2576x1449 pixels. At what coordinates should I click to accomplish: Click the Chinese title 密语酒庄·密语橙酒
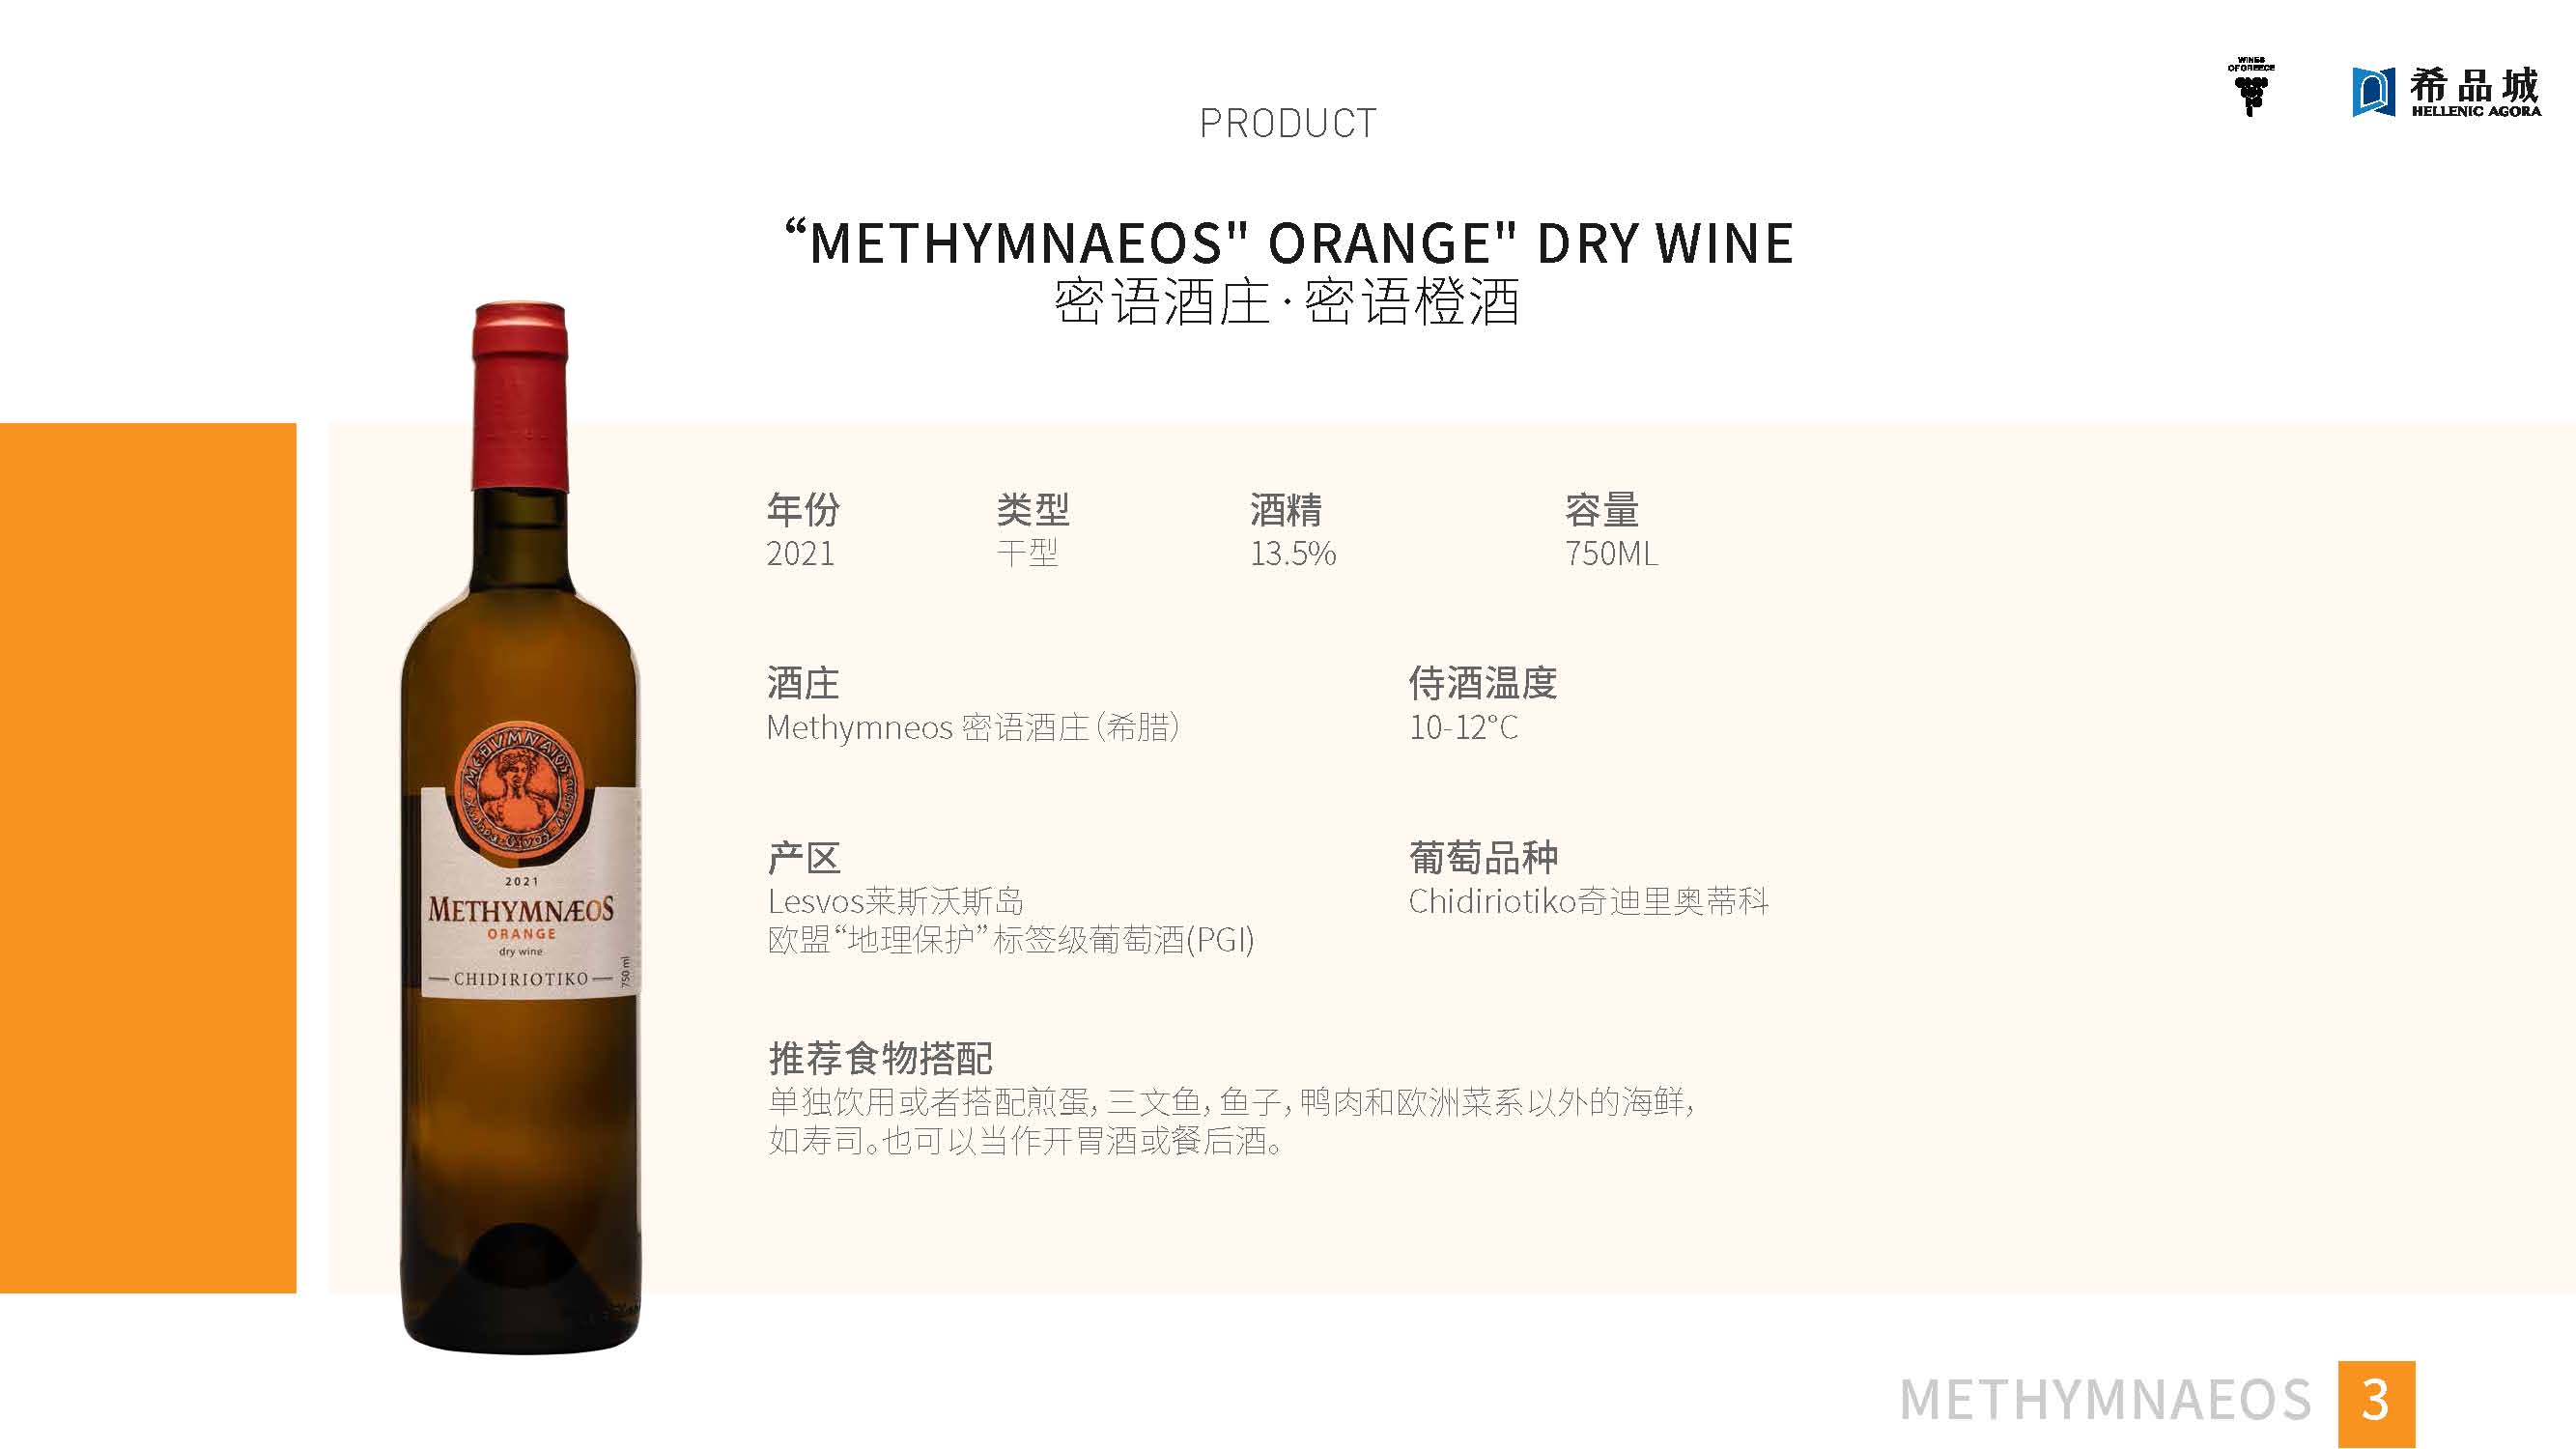[x=1287, y=302]
